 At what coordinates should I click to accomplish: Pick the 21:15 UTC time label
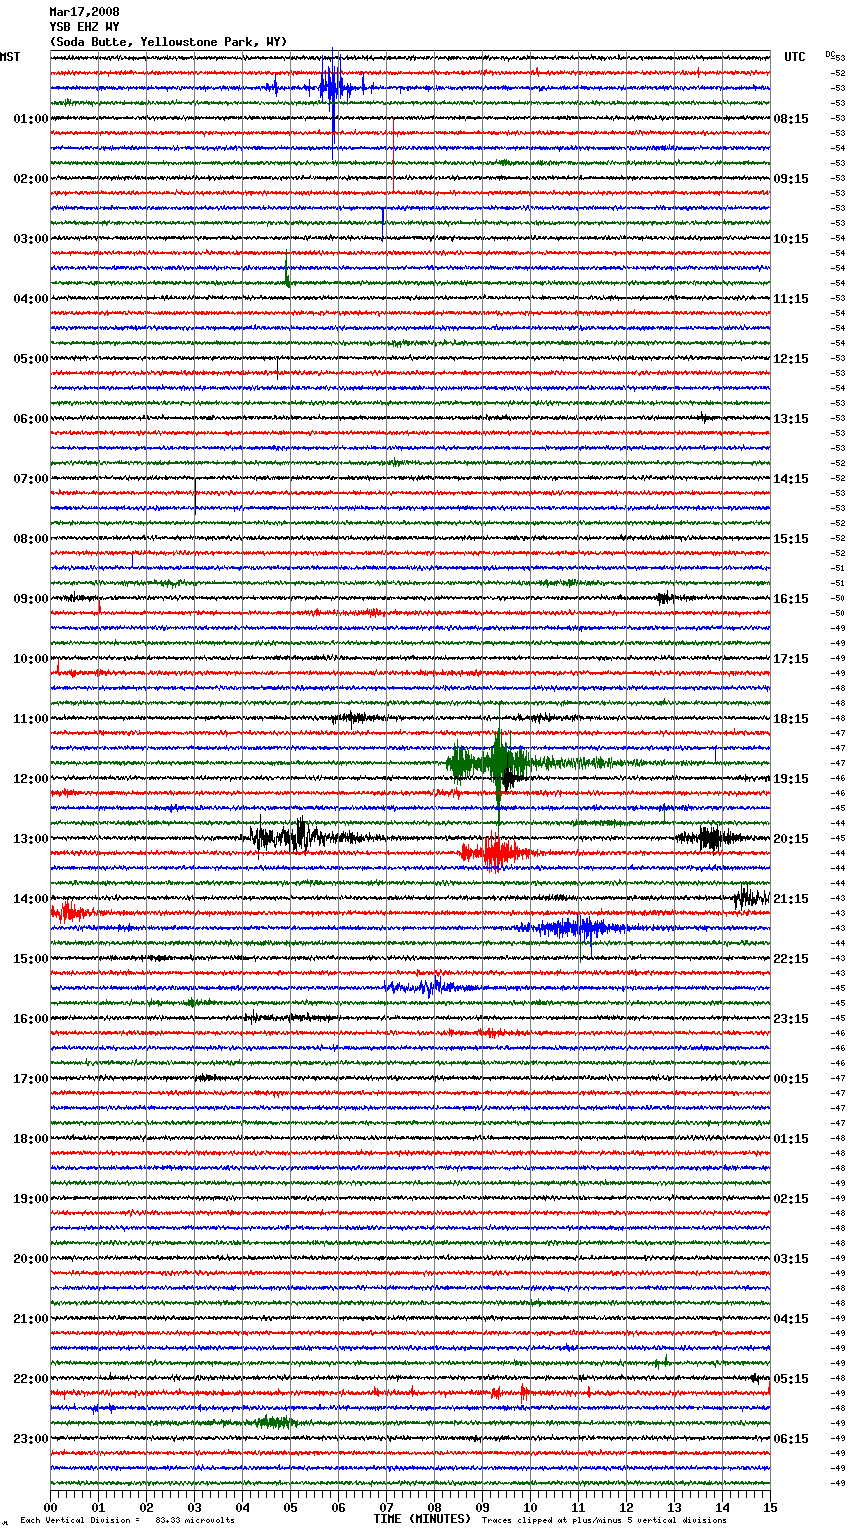(x=791, y=899)
